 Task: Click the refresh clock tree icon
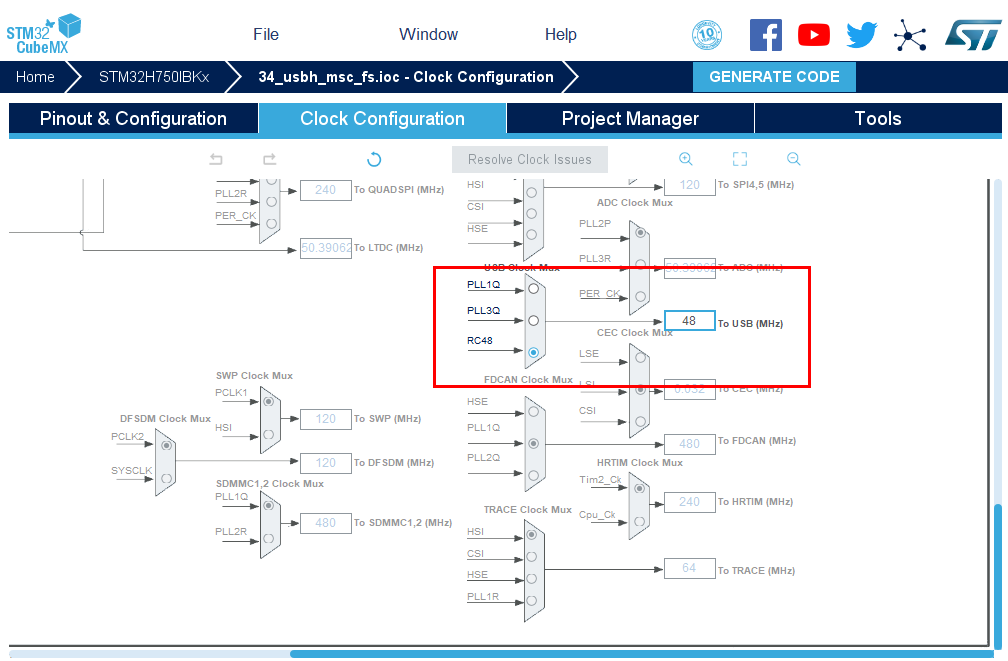pyautogui.click(x=374, y=159)
